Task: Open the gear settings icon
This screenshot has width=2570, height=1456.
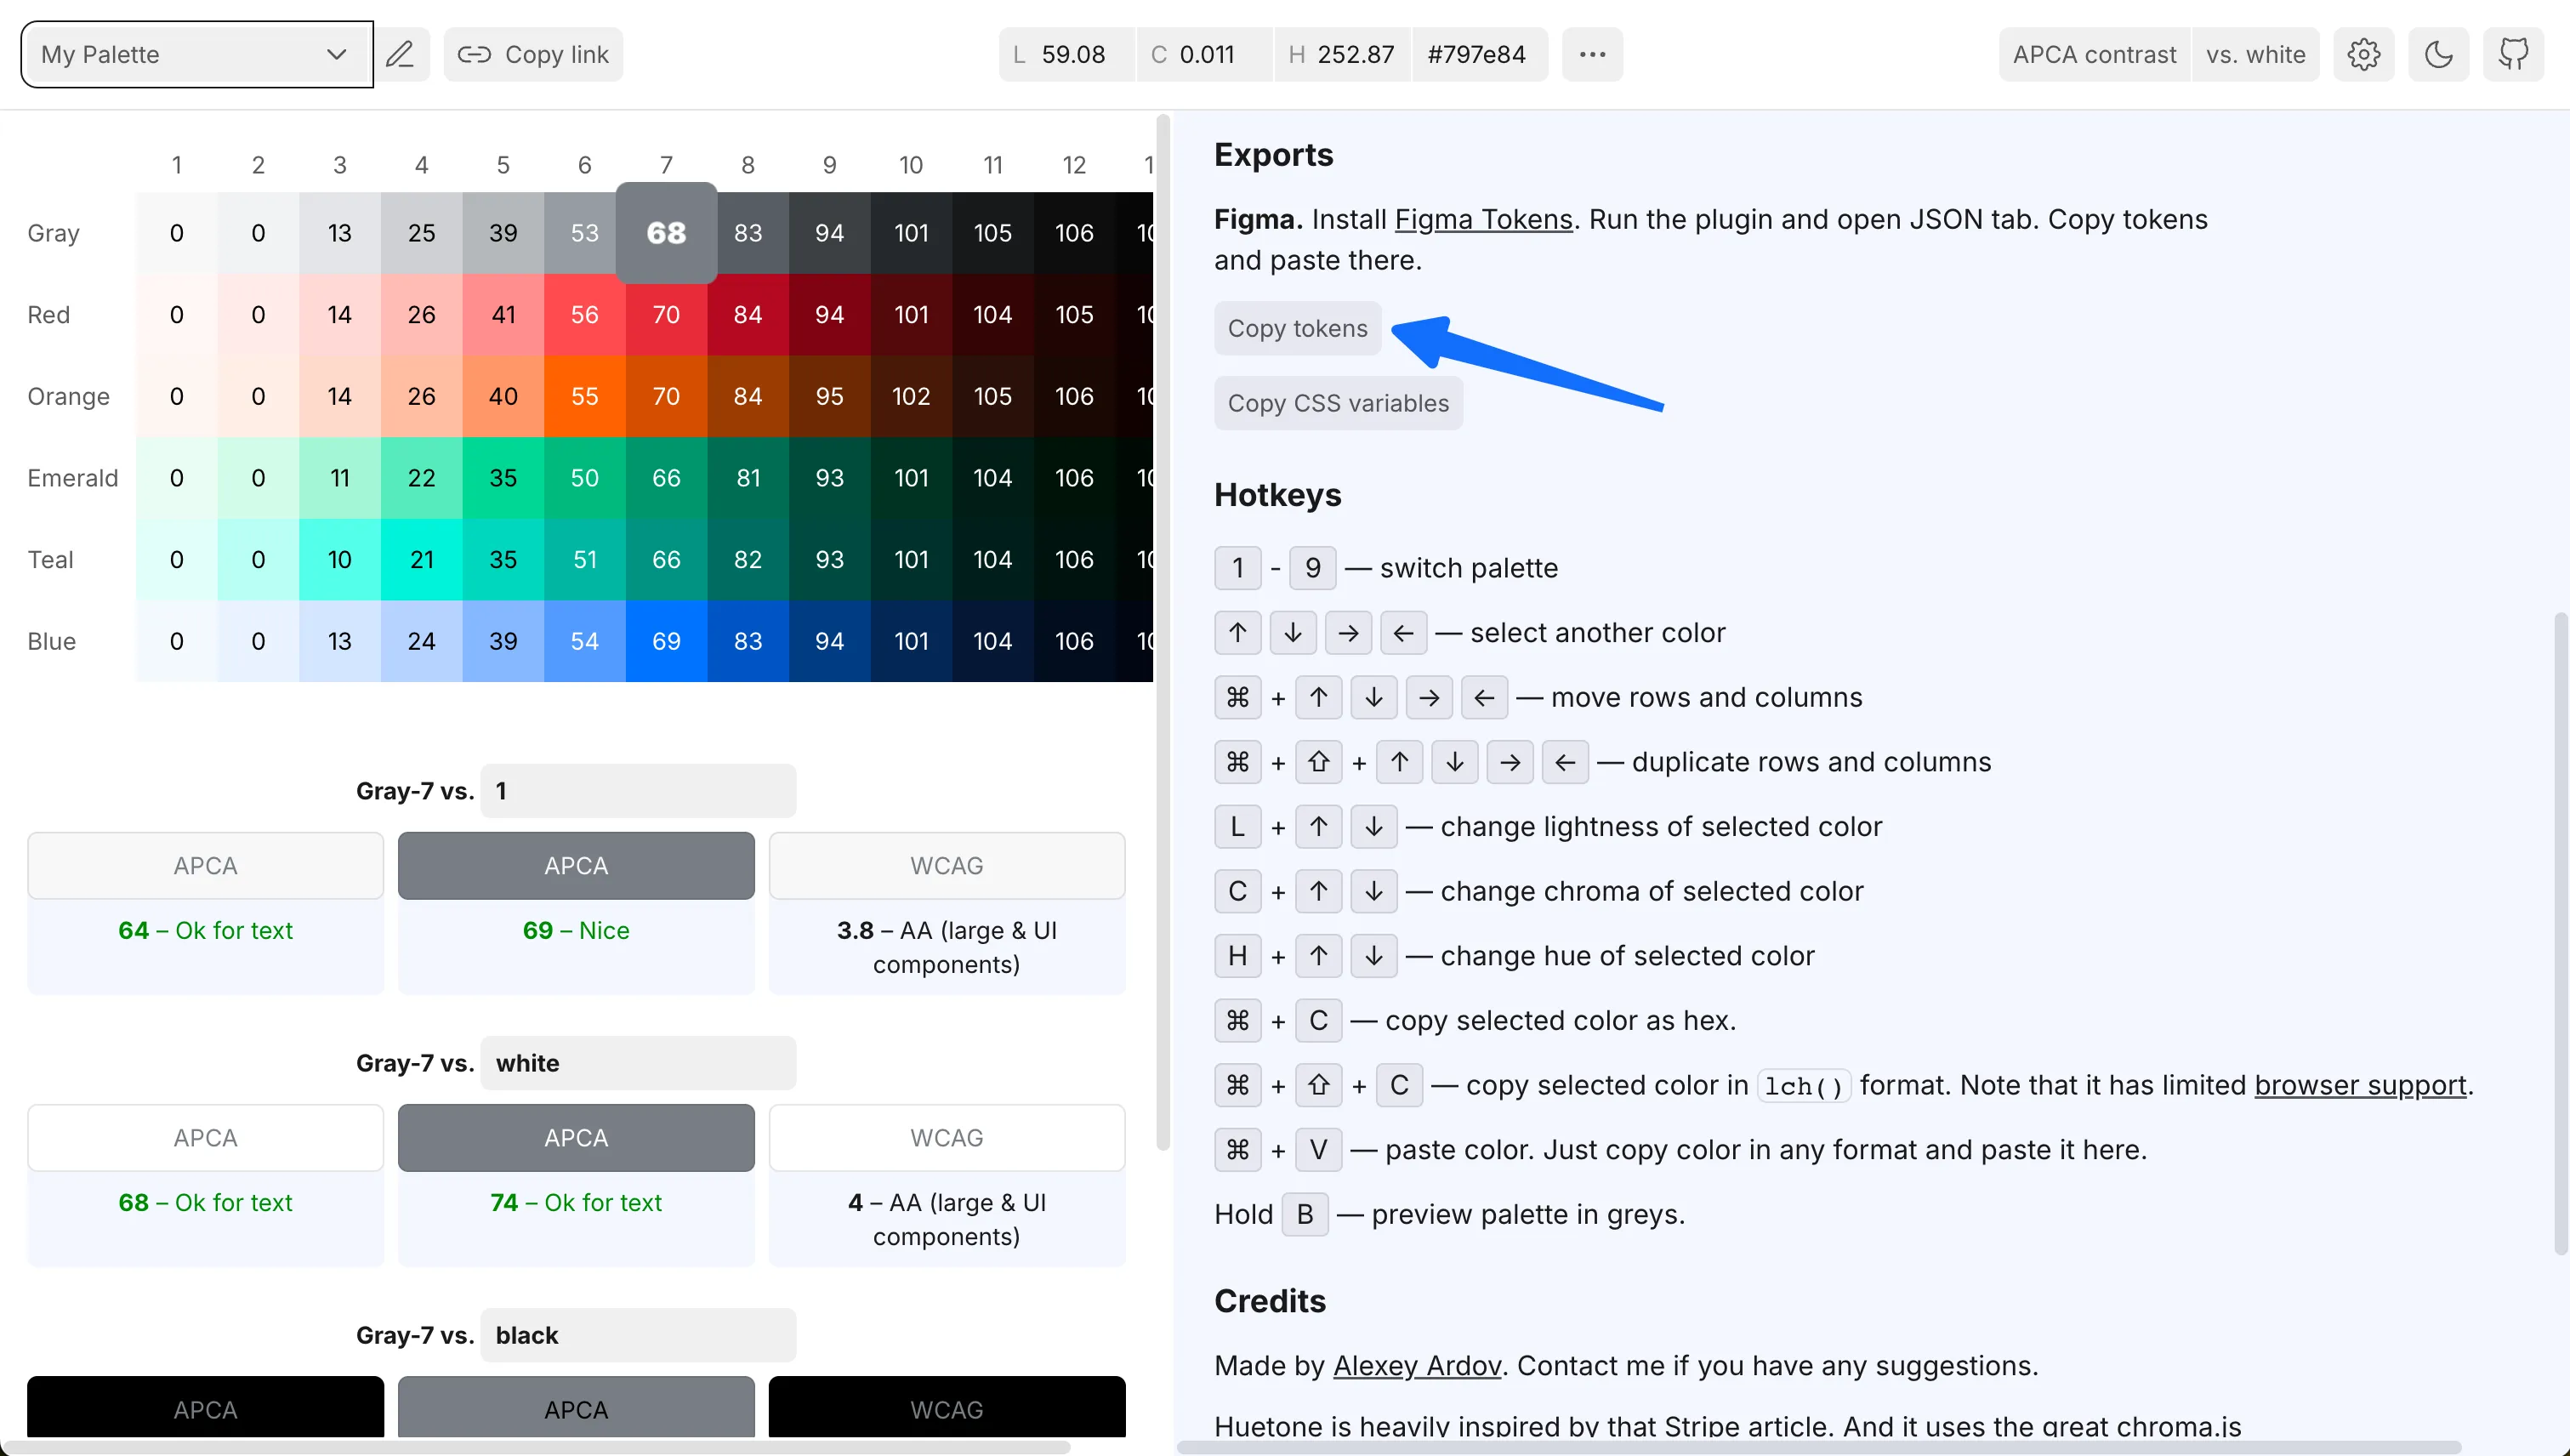Action: (x=2363, y=54)
